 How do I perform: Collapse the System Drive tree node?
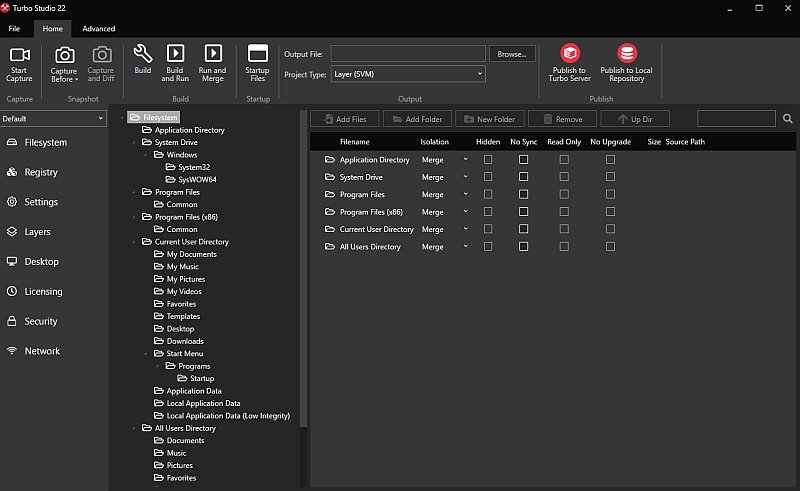tap(134, 142)
